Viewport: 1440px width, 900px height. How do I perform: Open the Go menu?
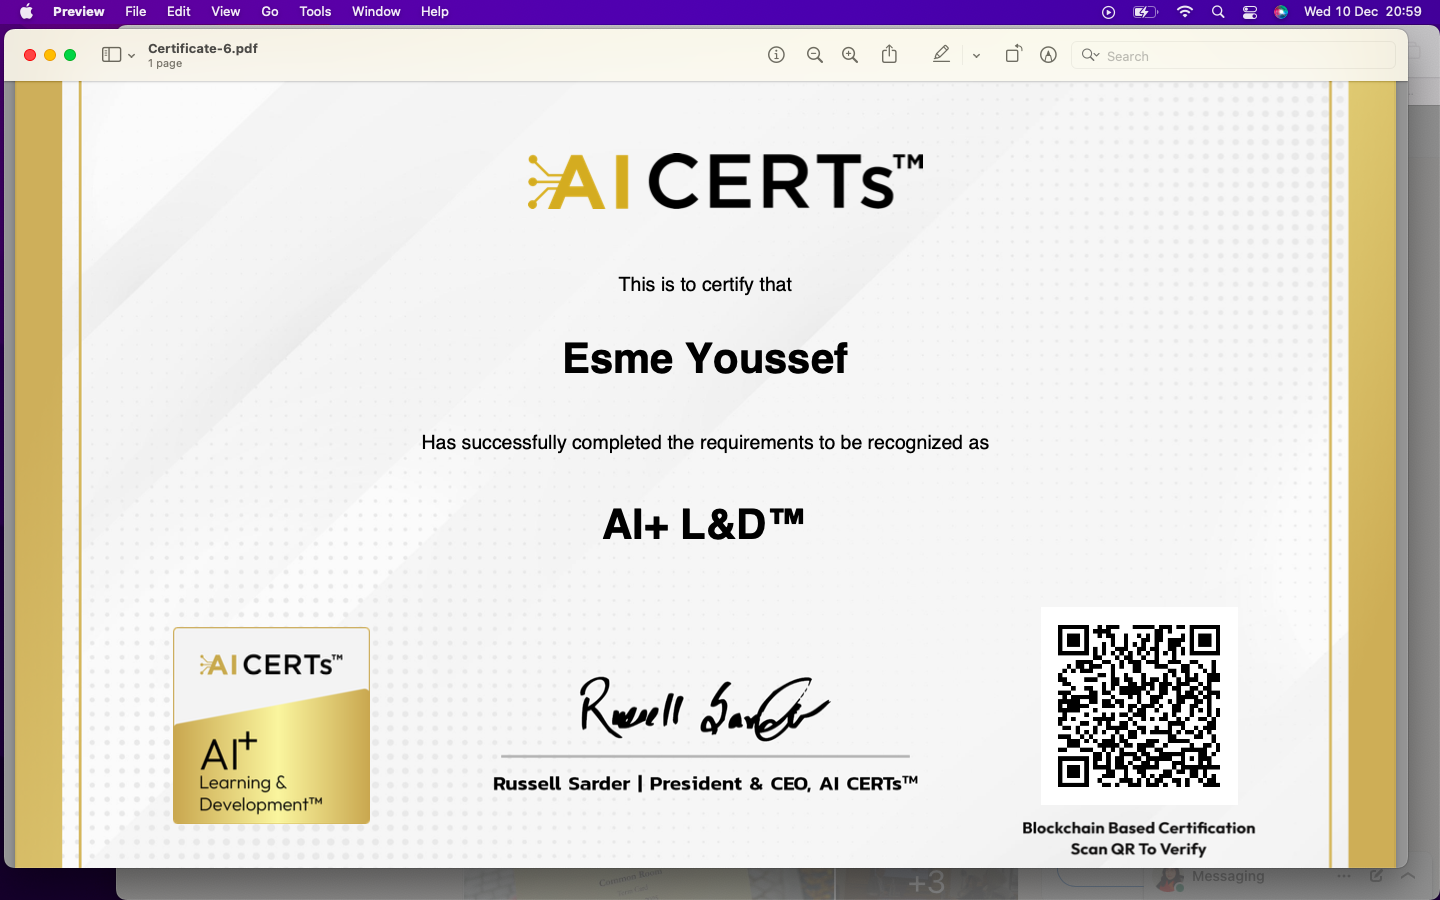270,12
